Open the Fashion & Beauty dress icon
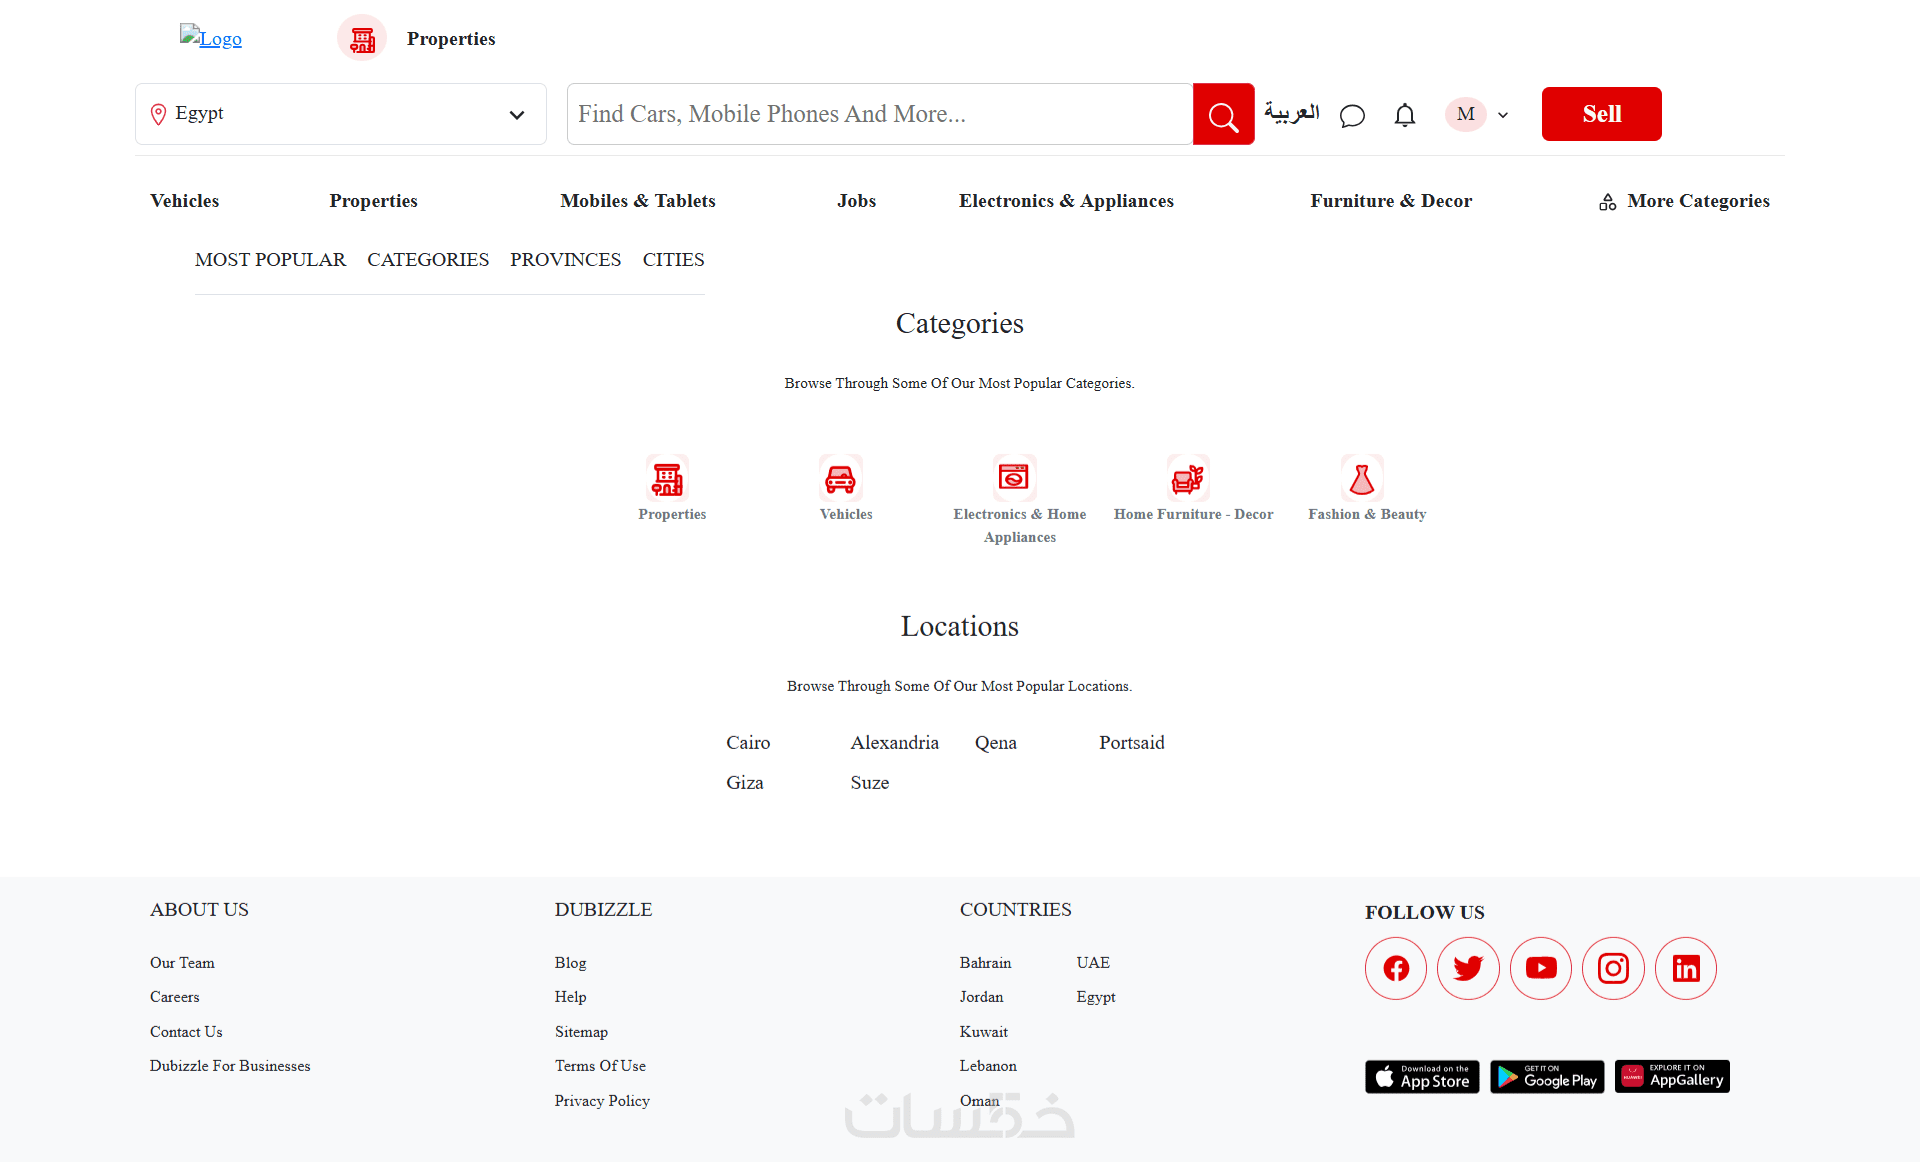Image resolution: width=1920 pixels, height=1162 pixels. 1361,479
